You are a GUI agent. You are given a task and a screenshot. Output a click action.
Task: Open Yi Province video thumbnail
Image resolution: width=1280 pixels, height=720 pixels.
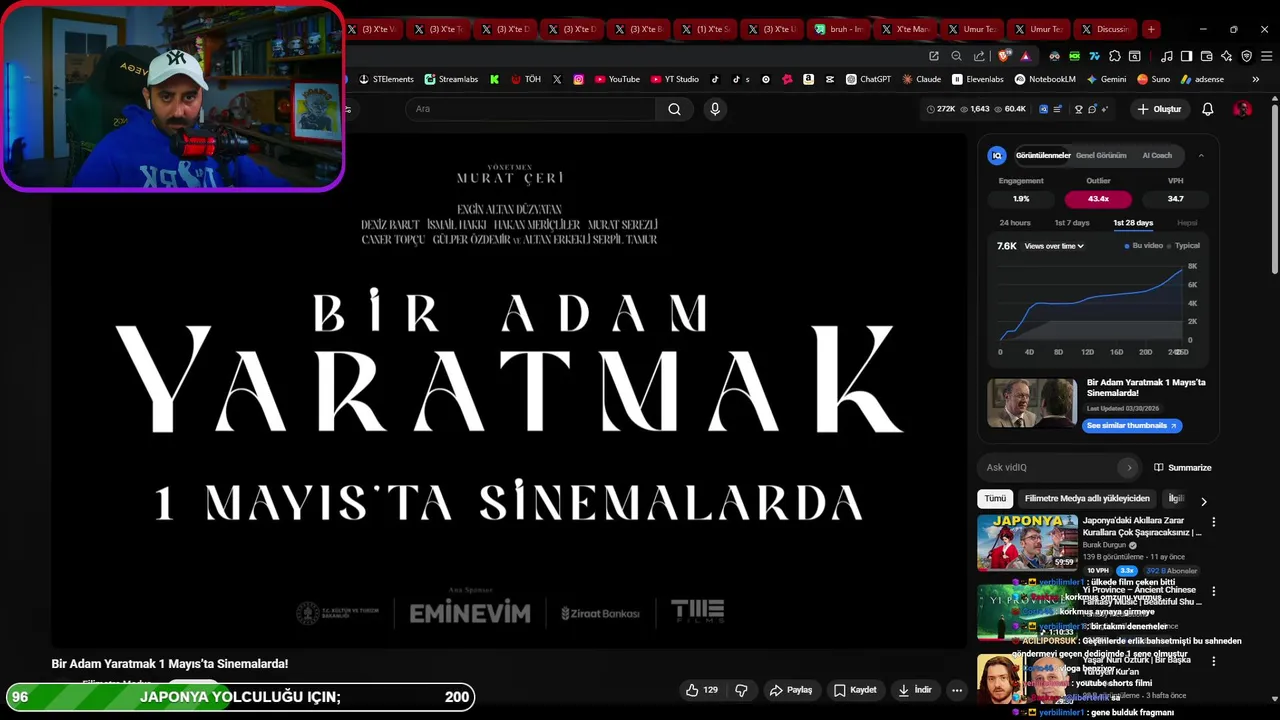(x=1027, y=611)
